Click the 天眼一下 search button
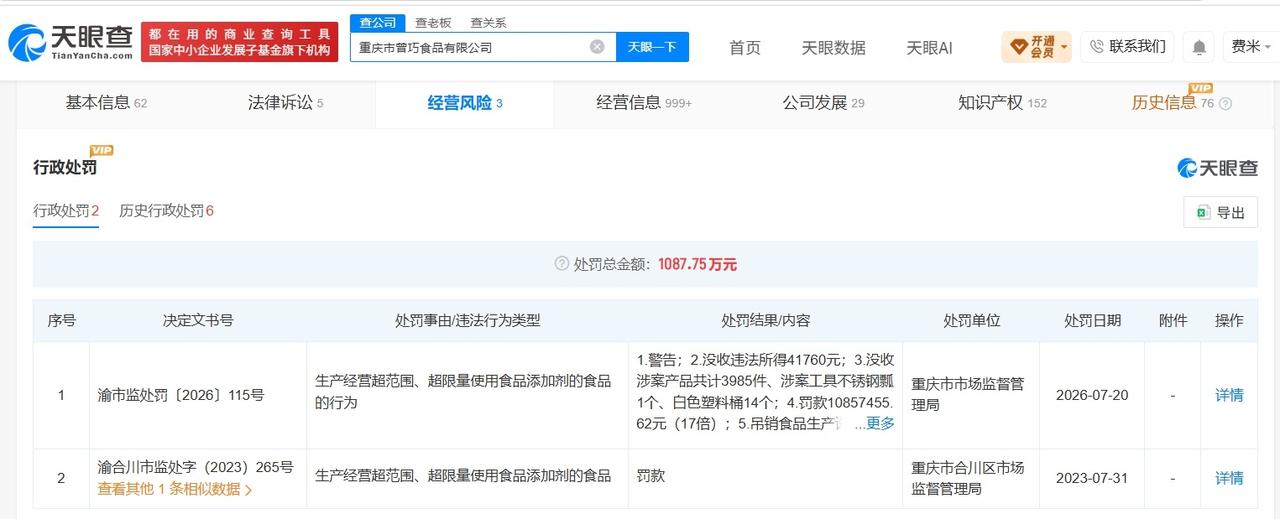Image resolution: width=1280 pixels, height=519 pixels. 652,46
